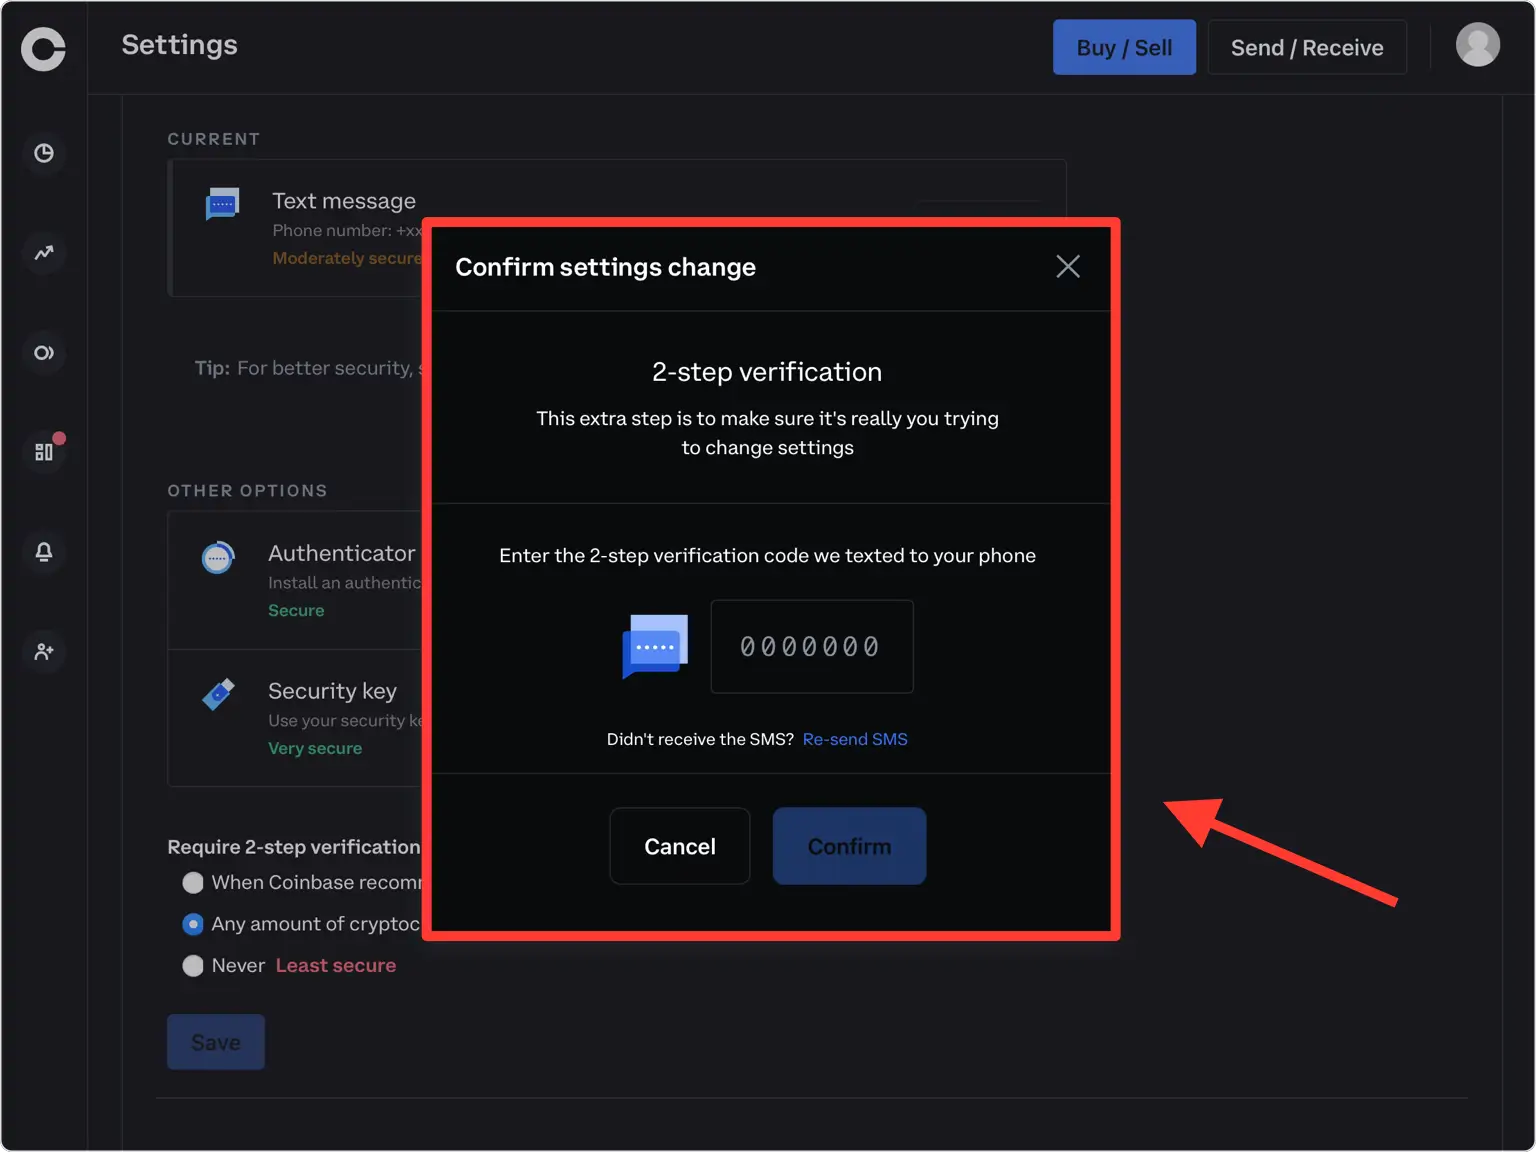Select the When Coinbase recommends option
This screenshot has width=1536, height=1152.
pos(193,882)
